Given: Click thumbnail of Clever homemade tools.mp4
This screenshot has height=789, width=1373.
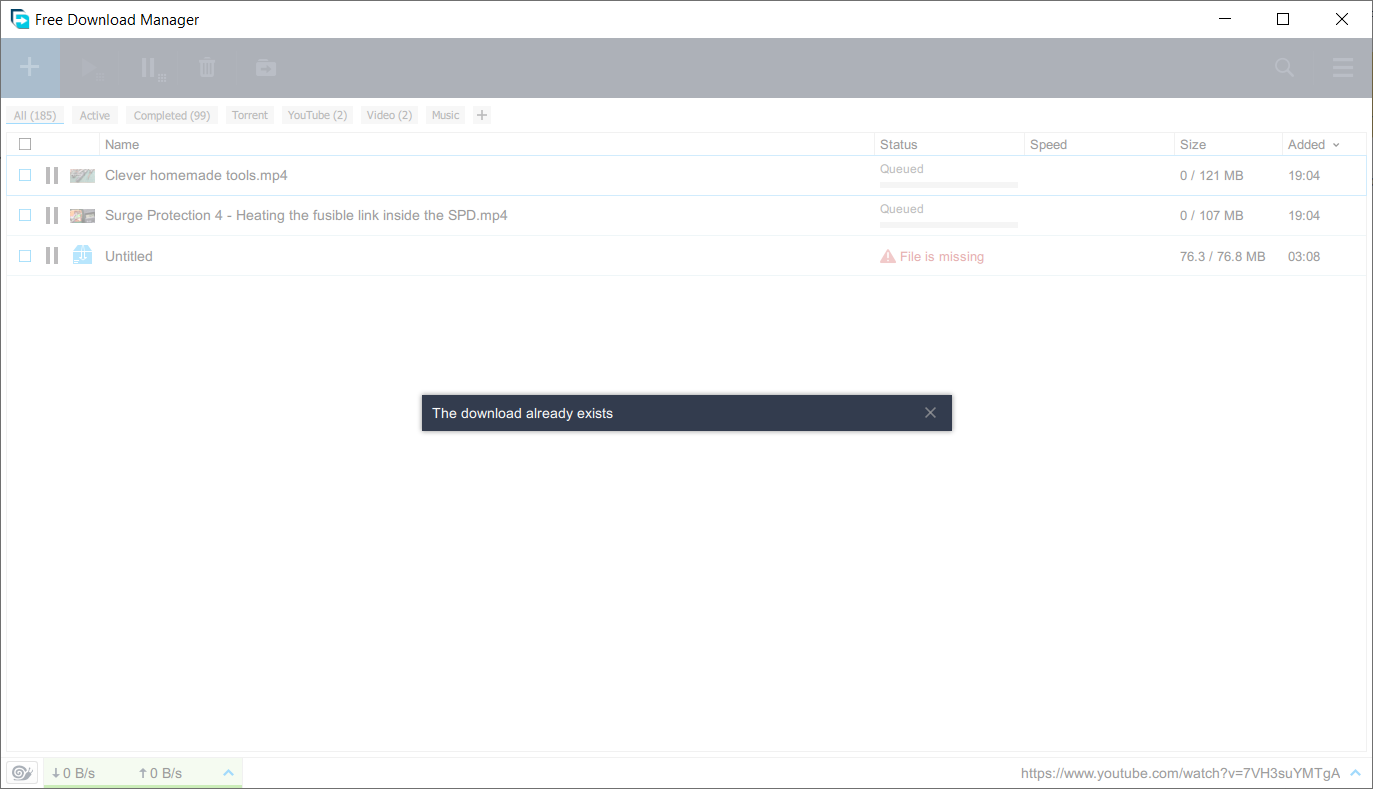Looking at the screenshot, I should click(x=82, y=175).
